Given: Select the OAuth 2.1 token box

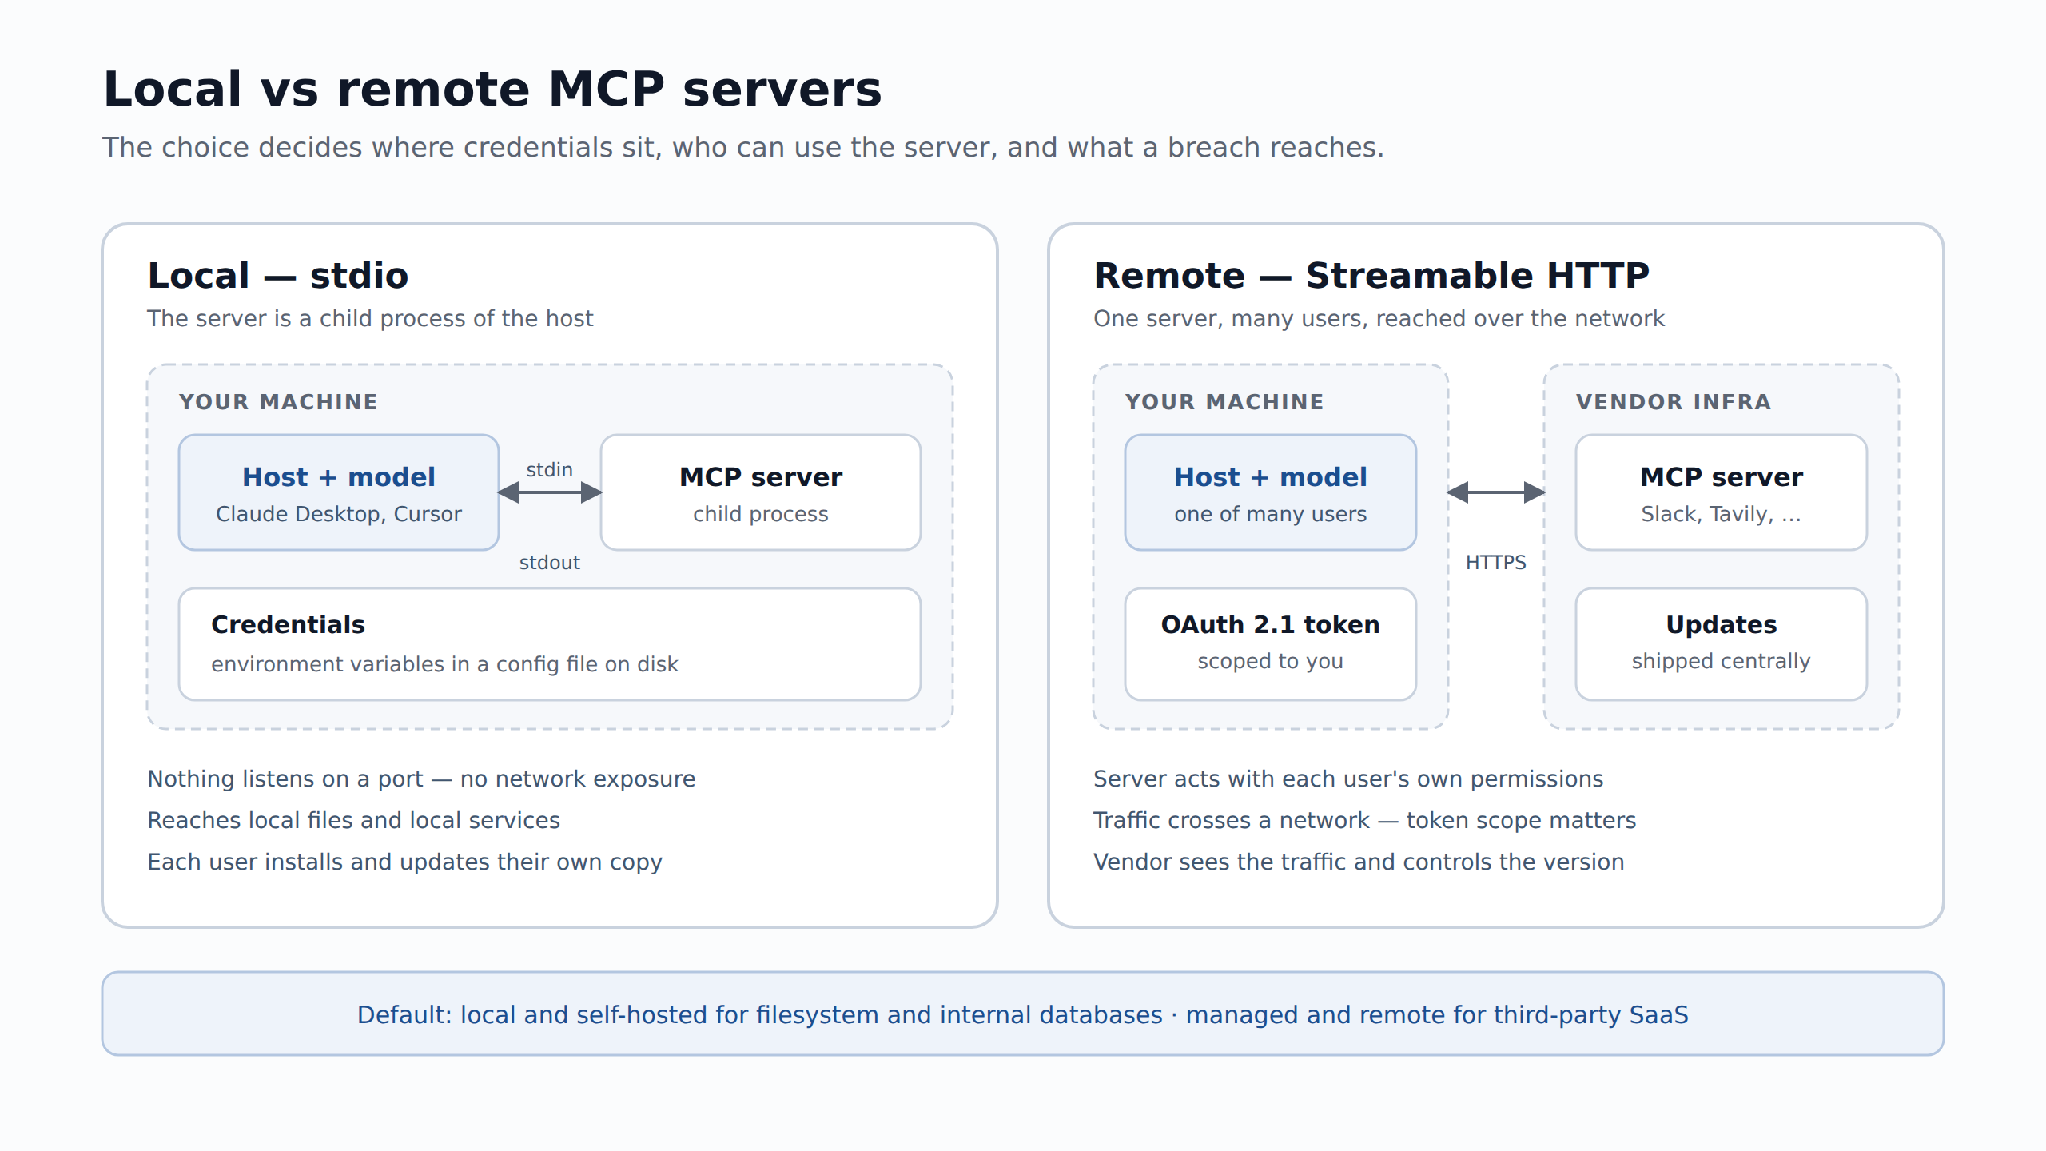Looking at the screenshot, I should (1271, 644).
